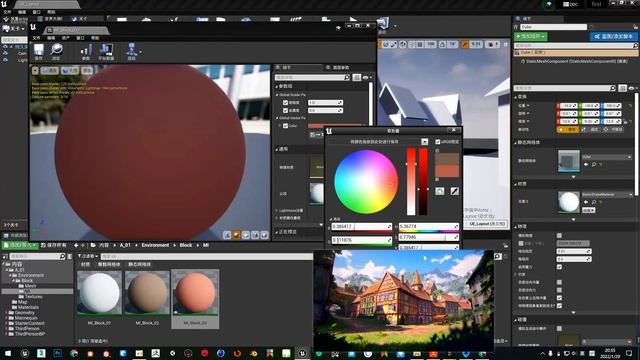
Task: Click the arrow icon to use the selected asset for the material slot
Action: click(x=586, y=202)
